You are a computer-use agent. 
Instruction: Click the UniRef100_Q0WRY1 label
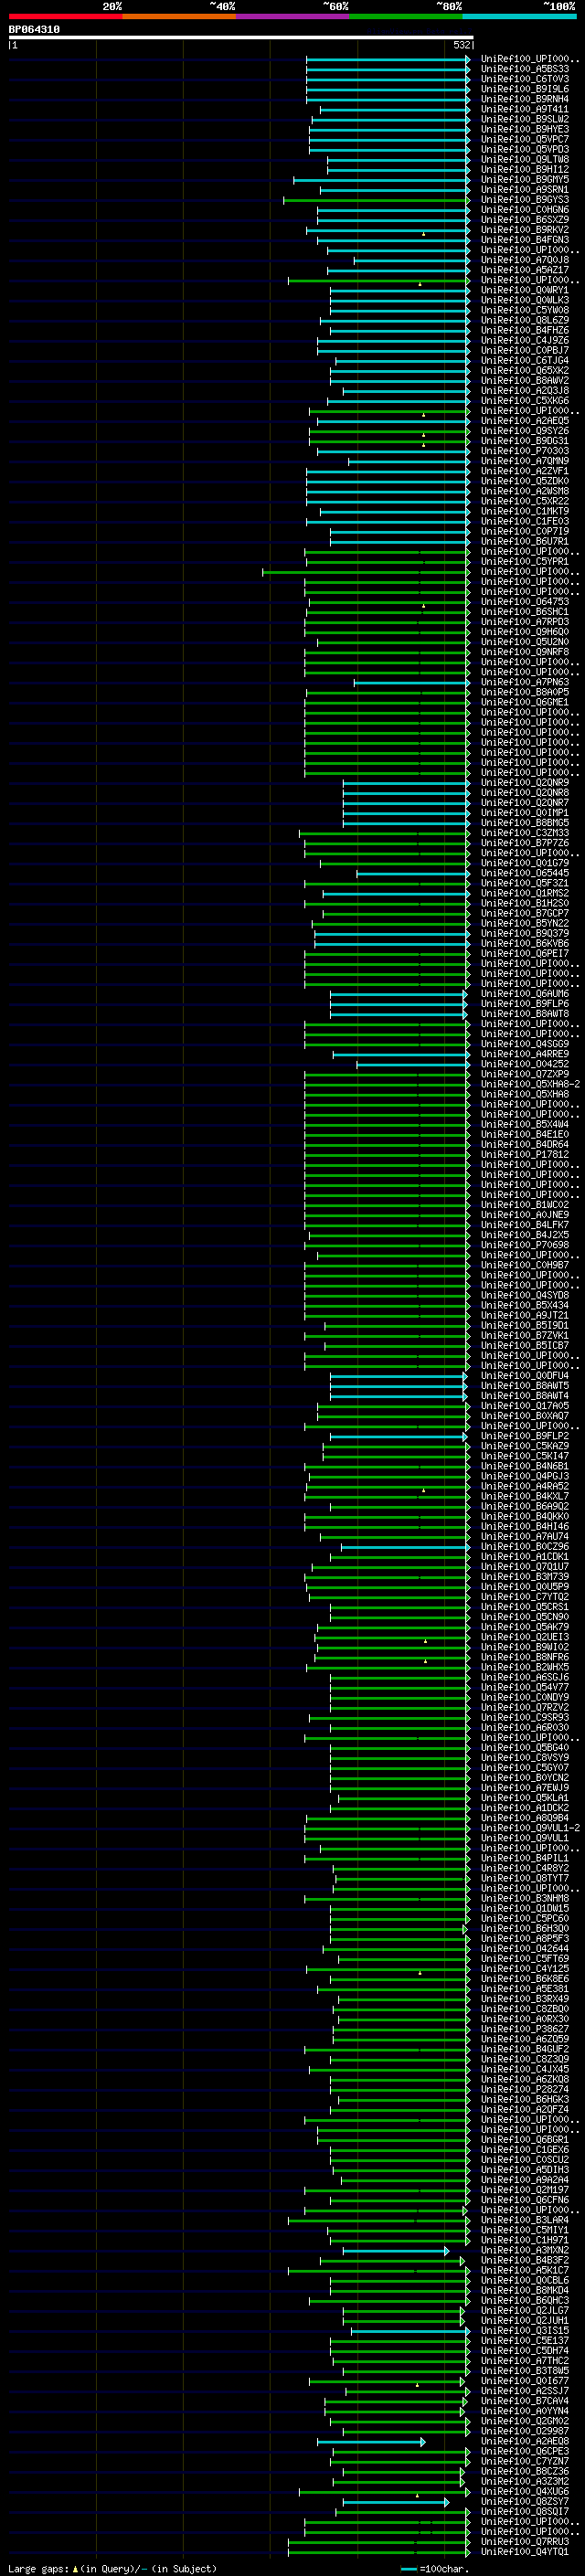525,290
